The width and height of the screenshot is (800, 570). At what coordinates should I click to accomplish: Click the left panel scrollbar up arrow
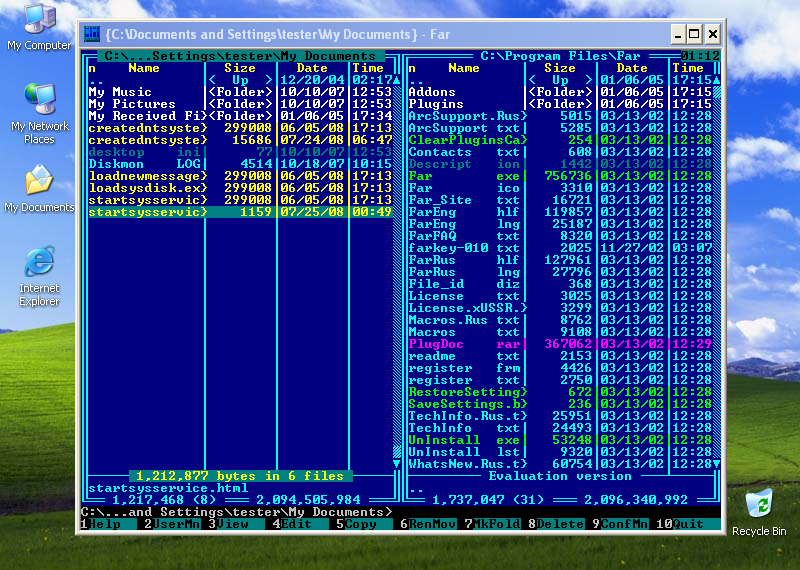point(396,80)
